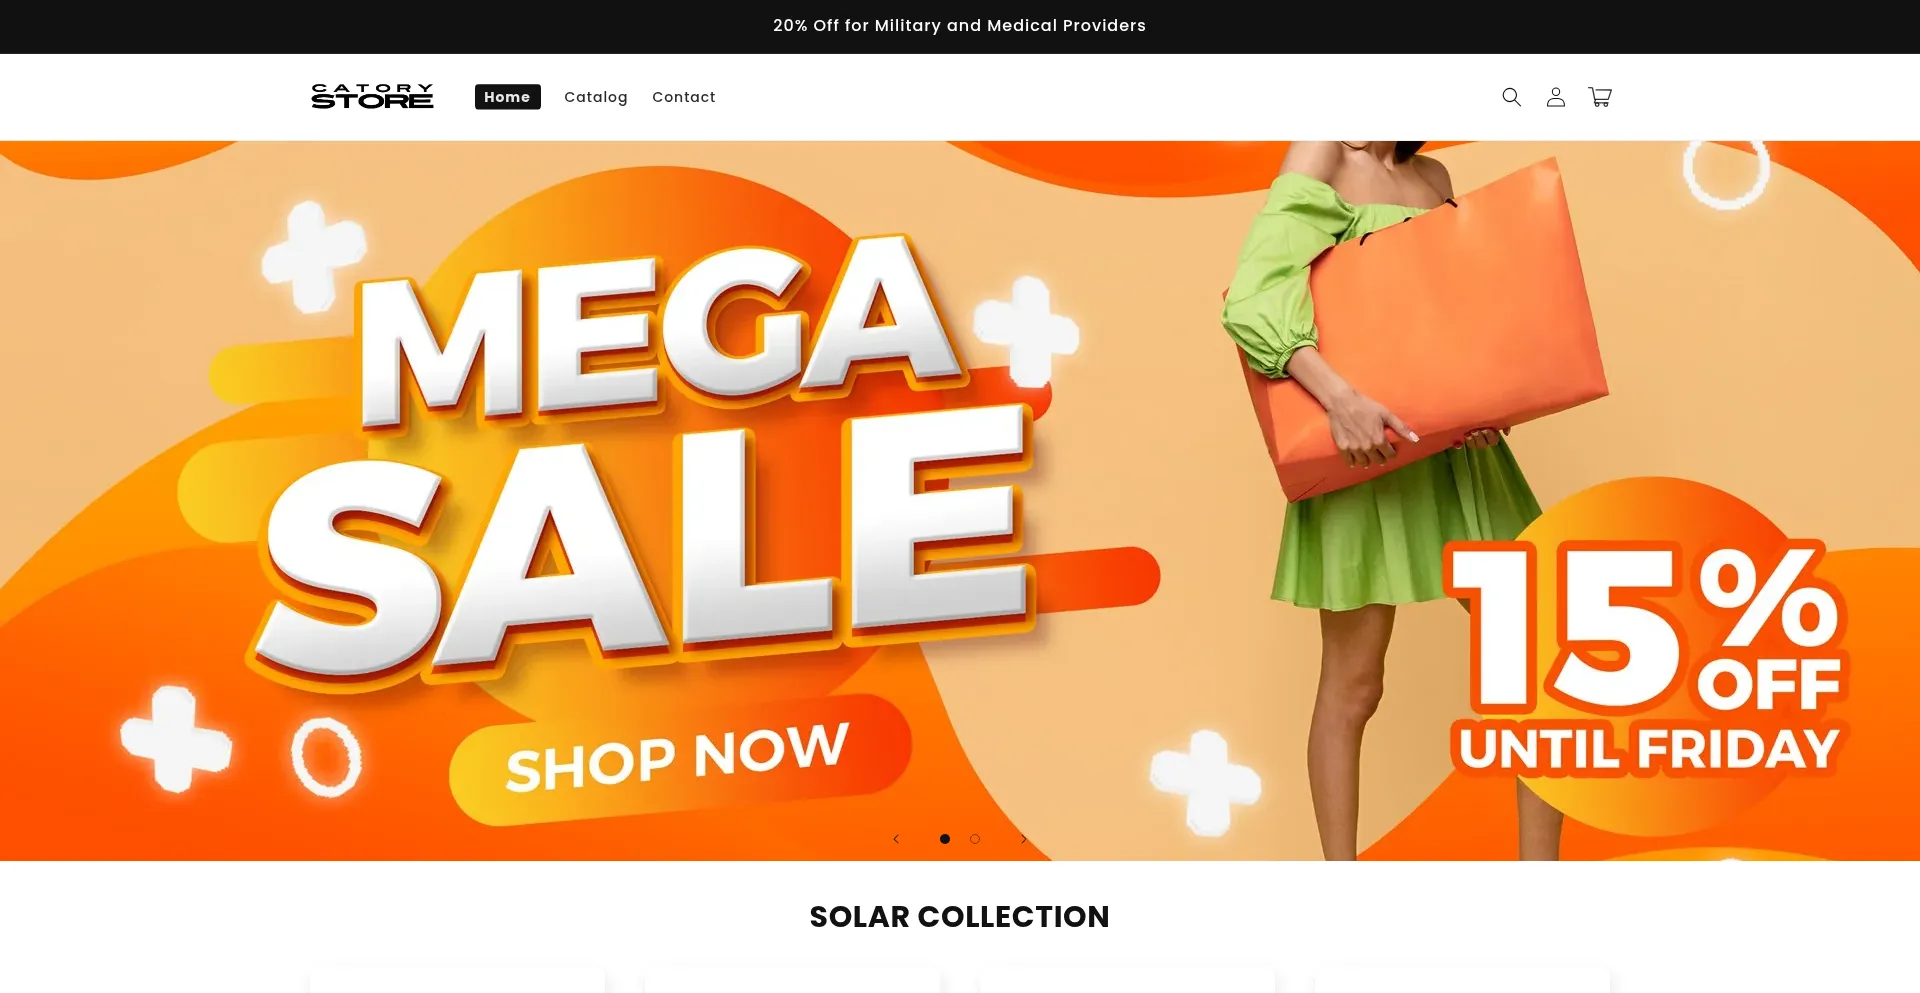Click the military discount announcement bar
Image resolution: width=1920 pixels, height=993 pixels.
[960, 26]
